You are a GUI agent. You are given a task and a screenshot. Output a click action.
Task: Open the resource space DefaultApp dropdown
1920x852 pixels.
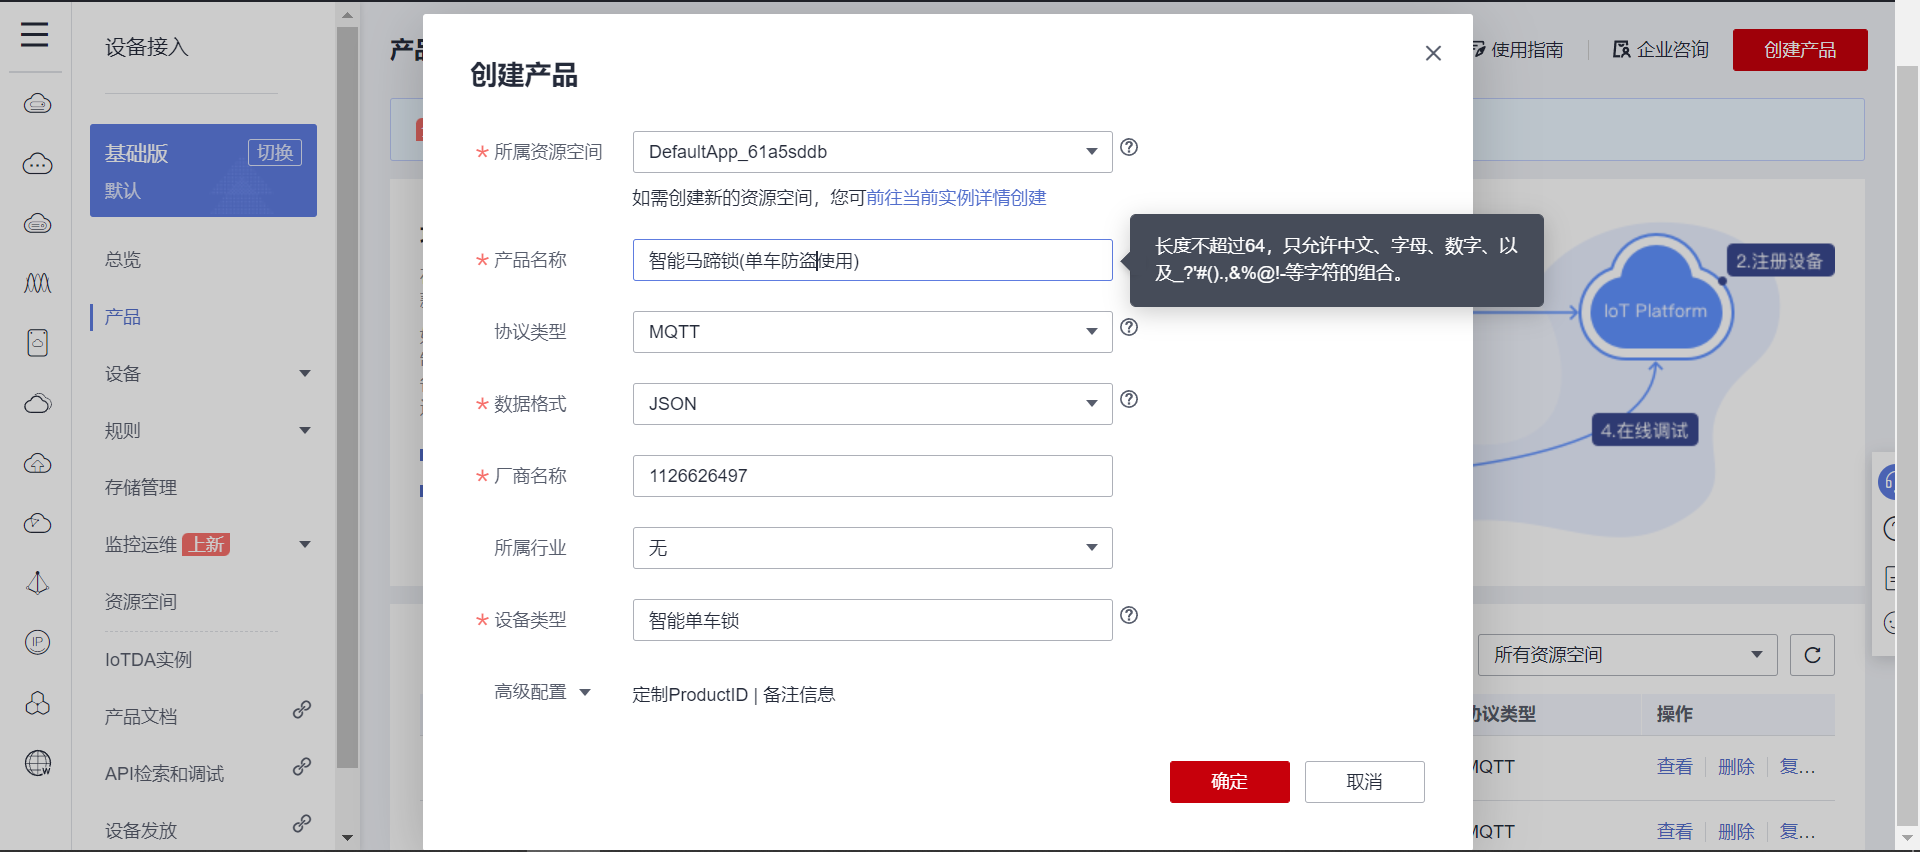(x=872, y=152)
